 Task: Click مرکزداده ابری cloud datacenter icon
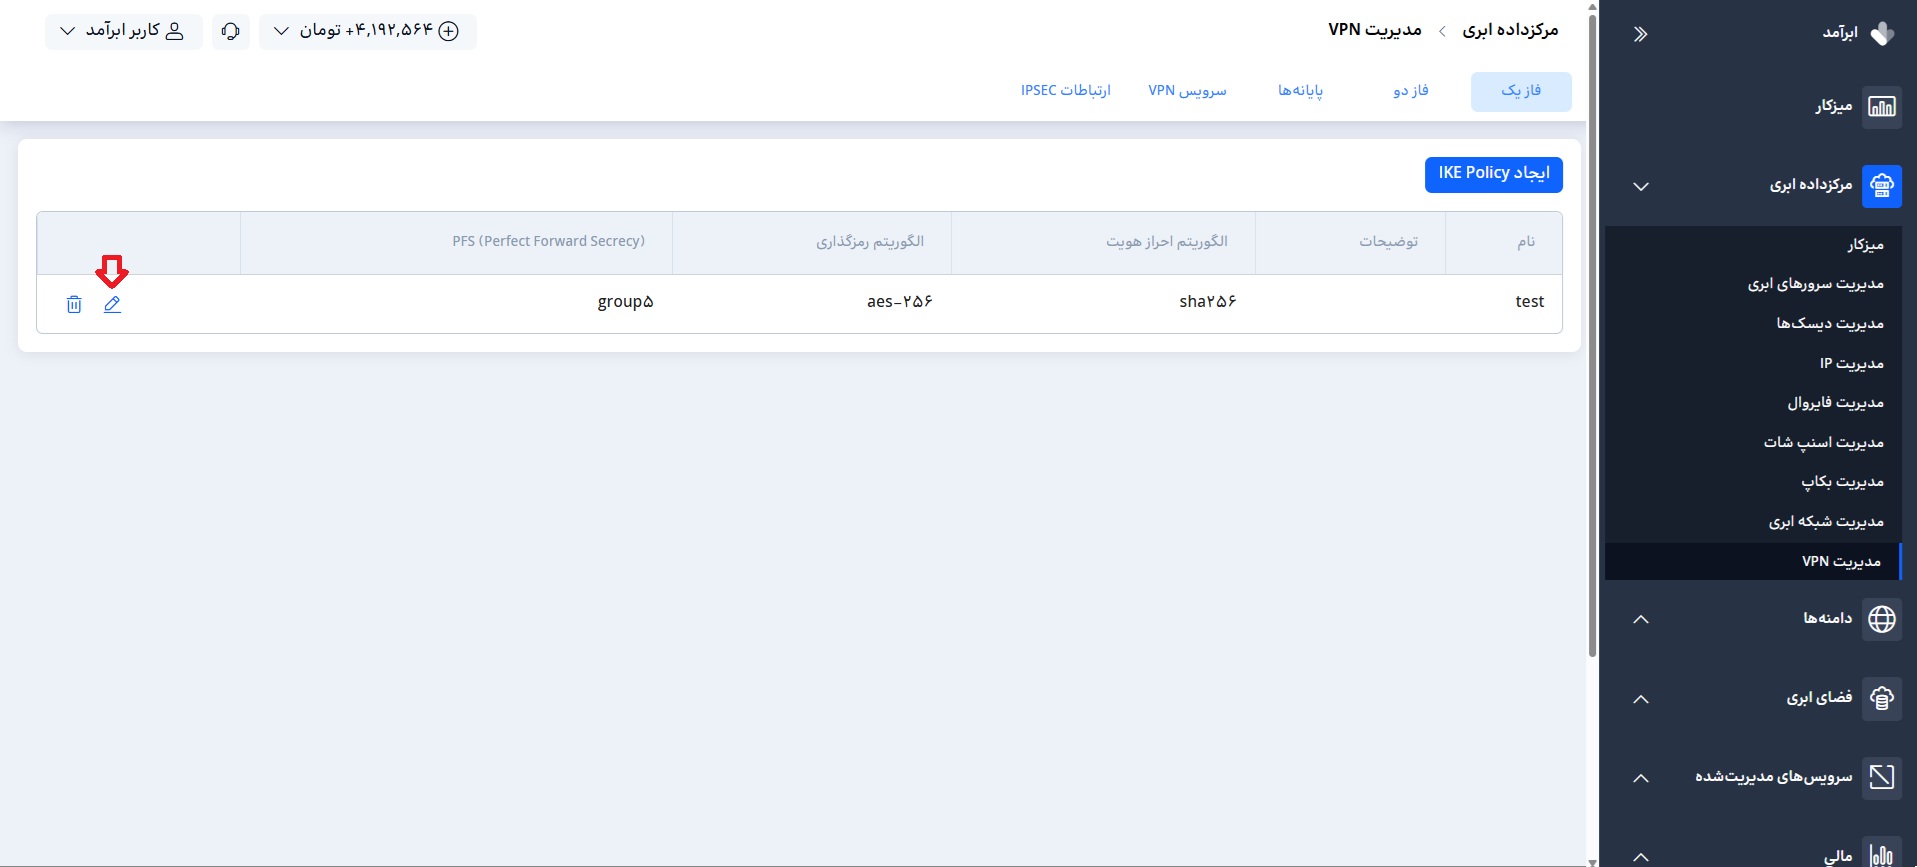pyautogui.click(x=1882, y=186)
